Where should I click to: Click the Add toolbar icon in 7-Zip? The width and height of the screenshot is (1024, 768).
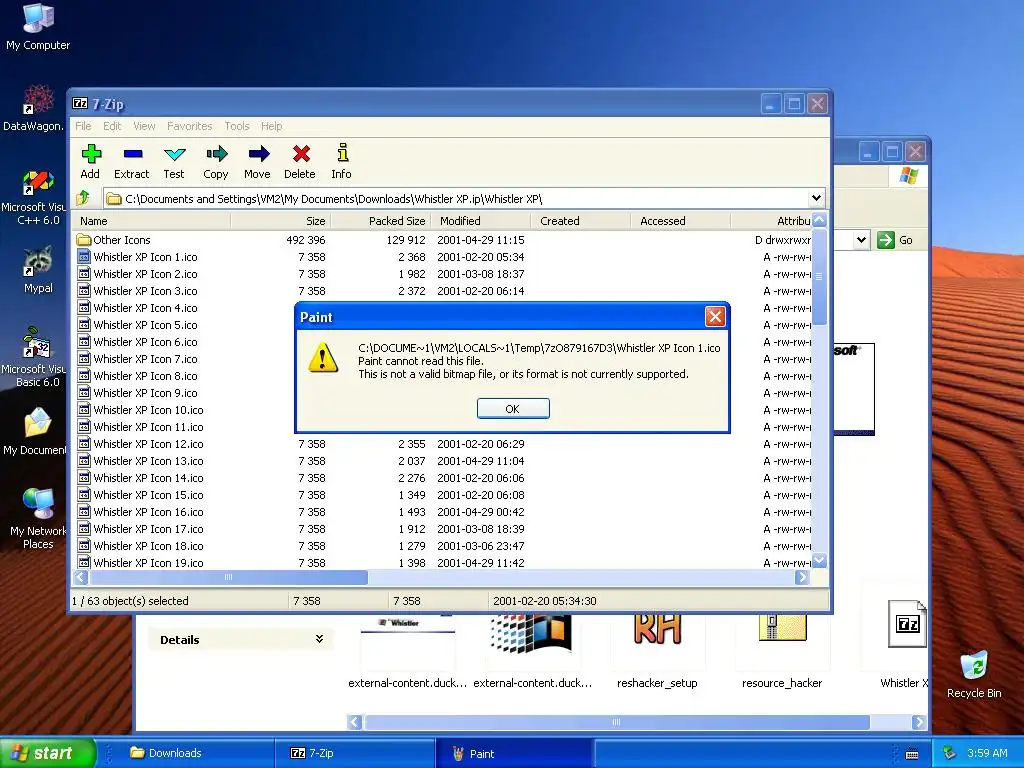tap(91, 154)
